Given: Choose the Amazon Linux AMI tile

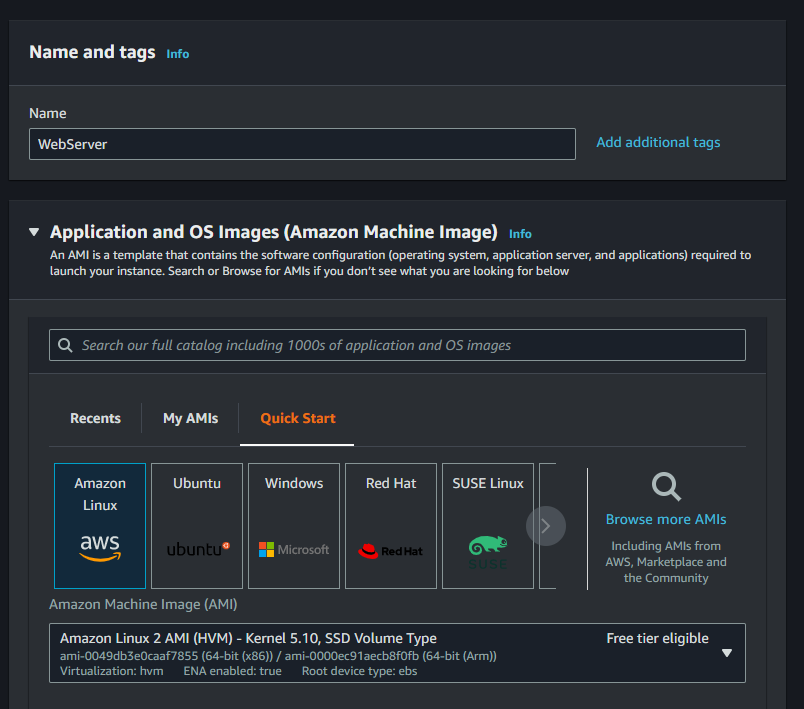Looking at the screenshot, I should 100,526.
